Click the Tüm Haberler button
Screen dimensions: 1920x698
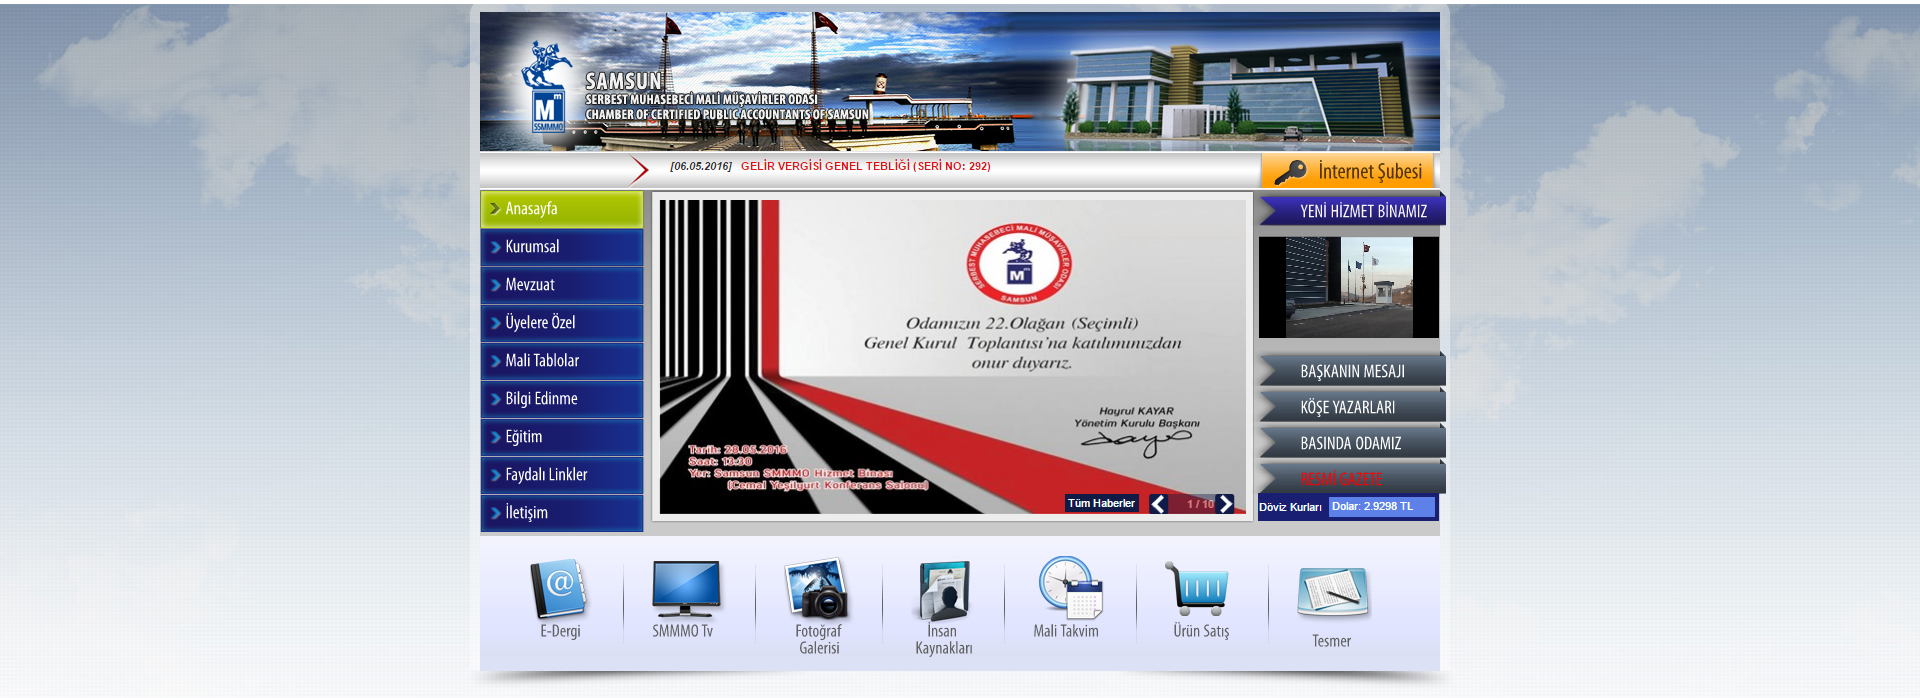(x=1101, y=503)
